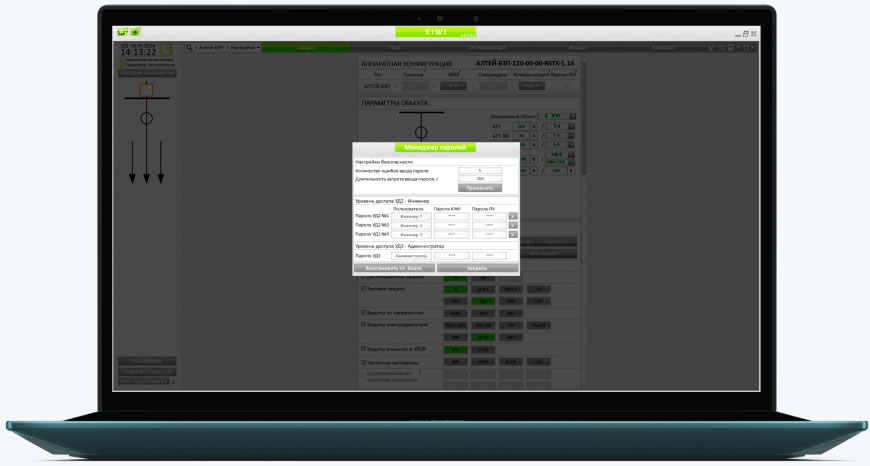
Task: Toggle the Частотная автоматика checkbox
Action: (363, 362)
